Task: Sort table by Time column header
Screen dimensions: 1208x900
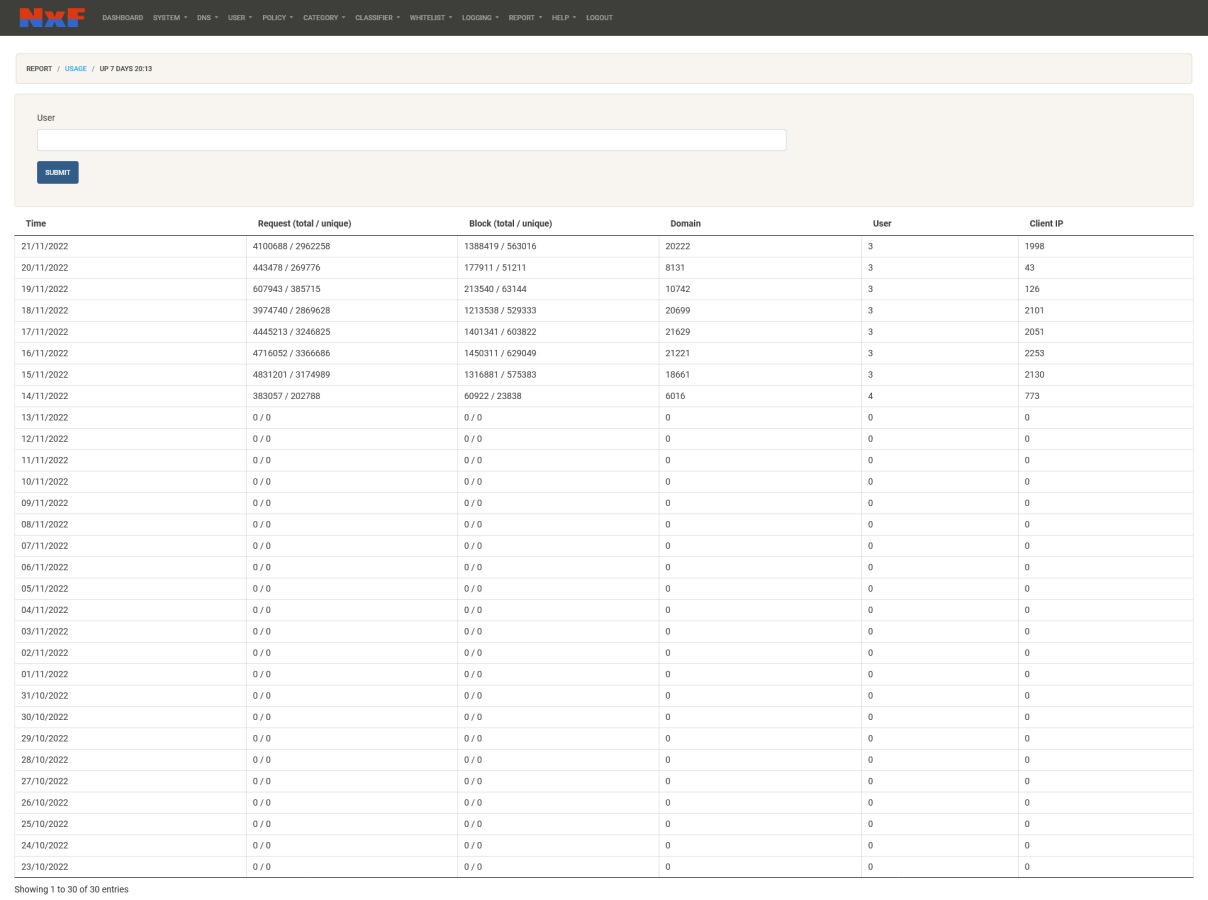Action: coord(36,223)
